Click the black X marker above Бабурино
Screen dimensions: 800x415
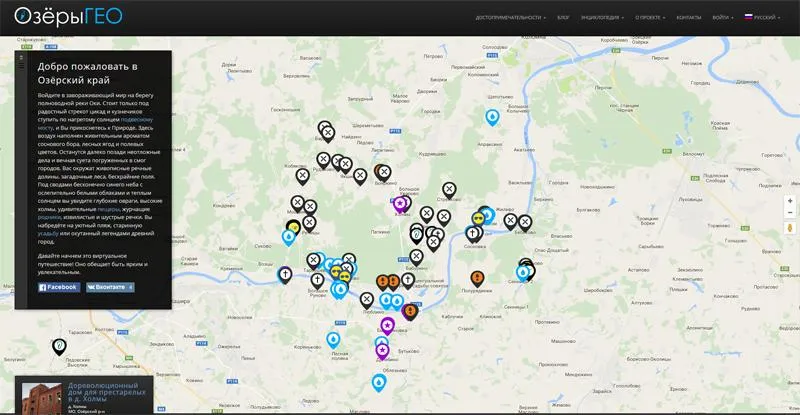click(x=416, y=257)
